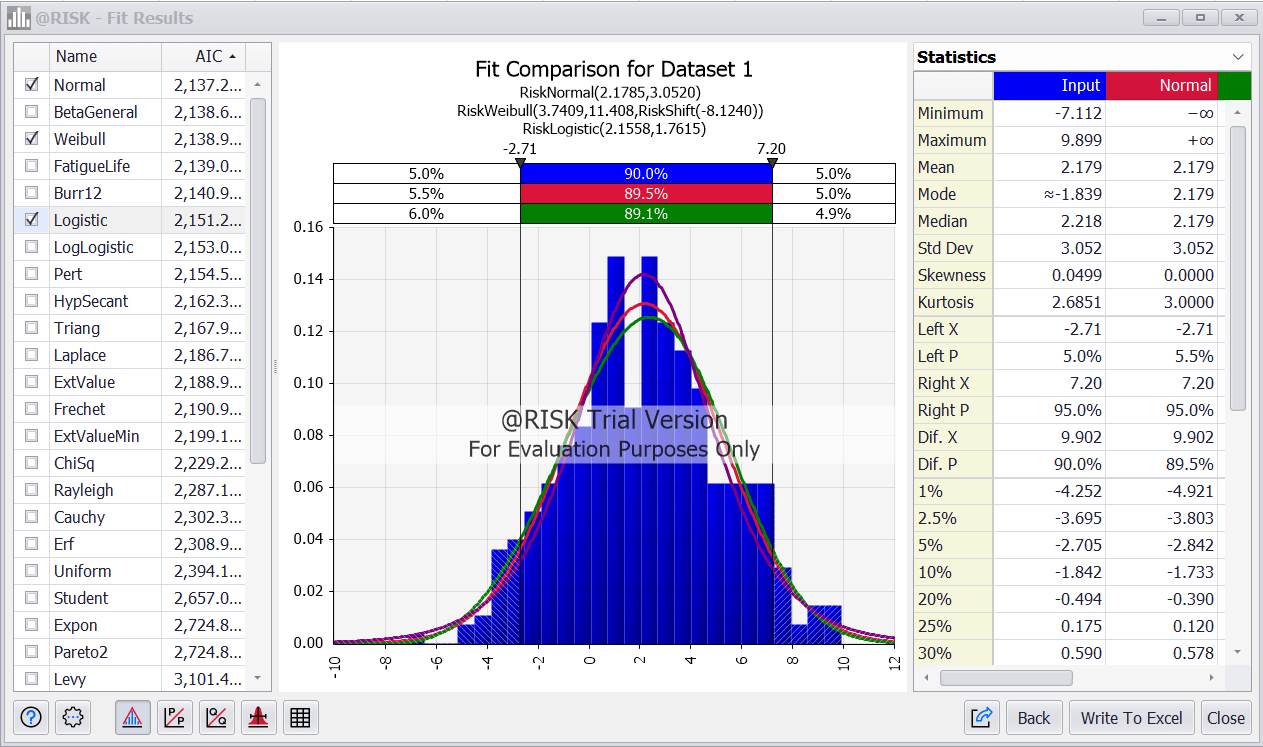
Task: Uncheck the Weibull distribution fit
Action: pos(31,140)
